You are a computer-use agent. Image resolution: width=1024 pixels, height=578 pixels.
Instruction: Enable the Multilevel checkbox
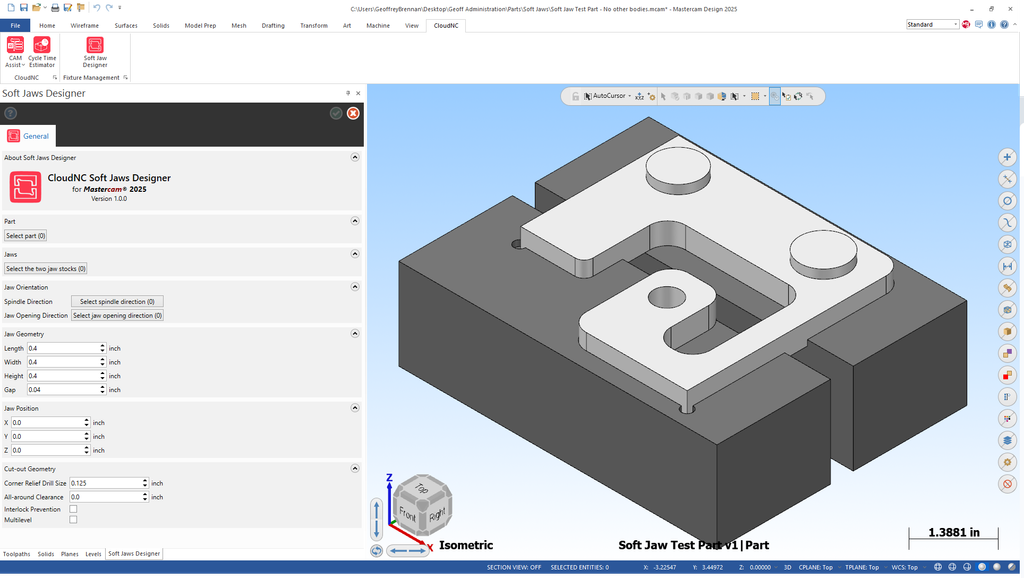pos(73,520)
